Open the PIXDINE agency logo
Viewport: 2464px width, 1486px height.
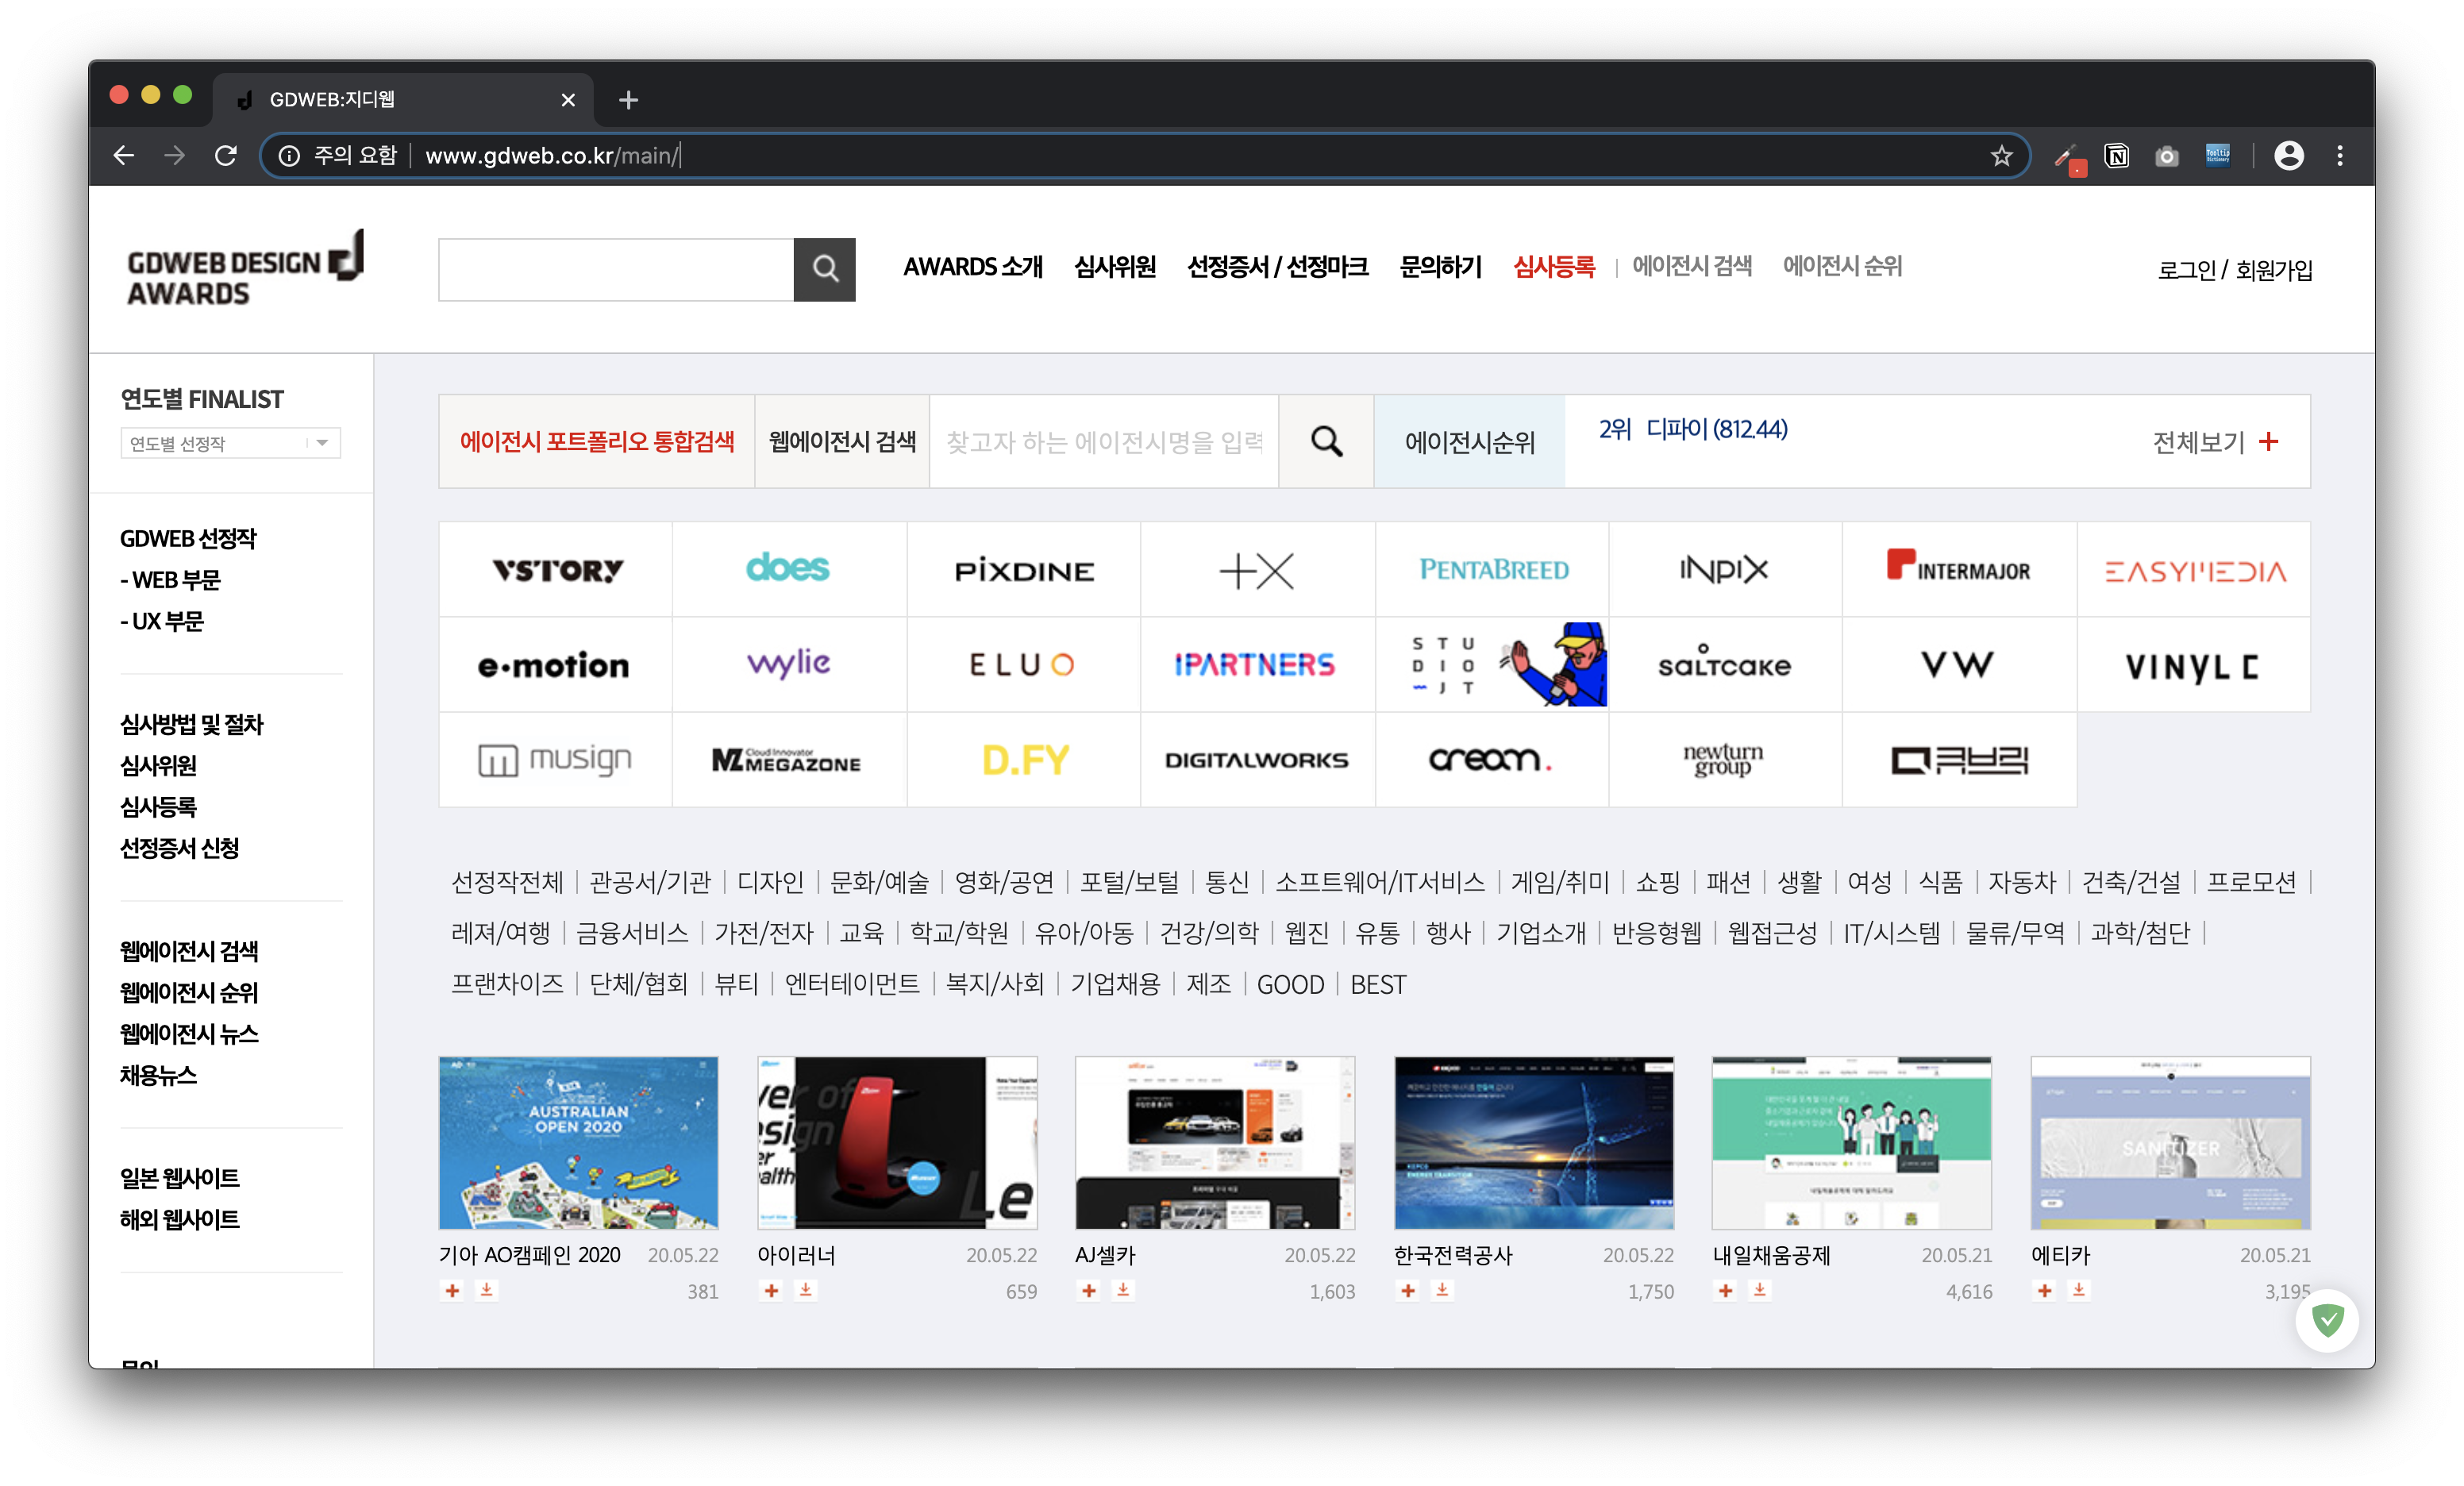1024,569
